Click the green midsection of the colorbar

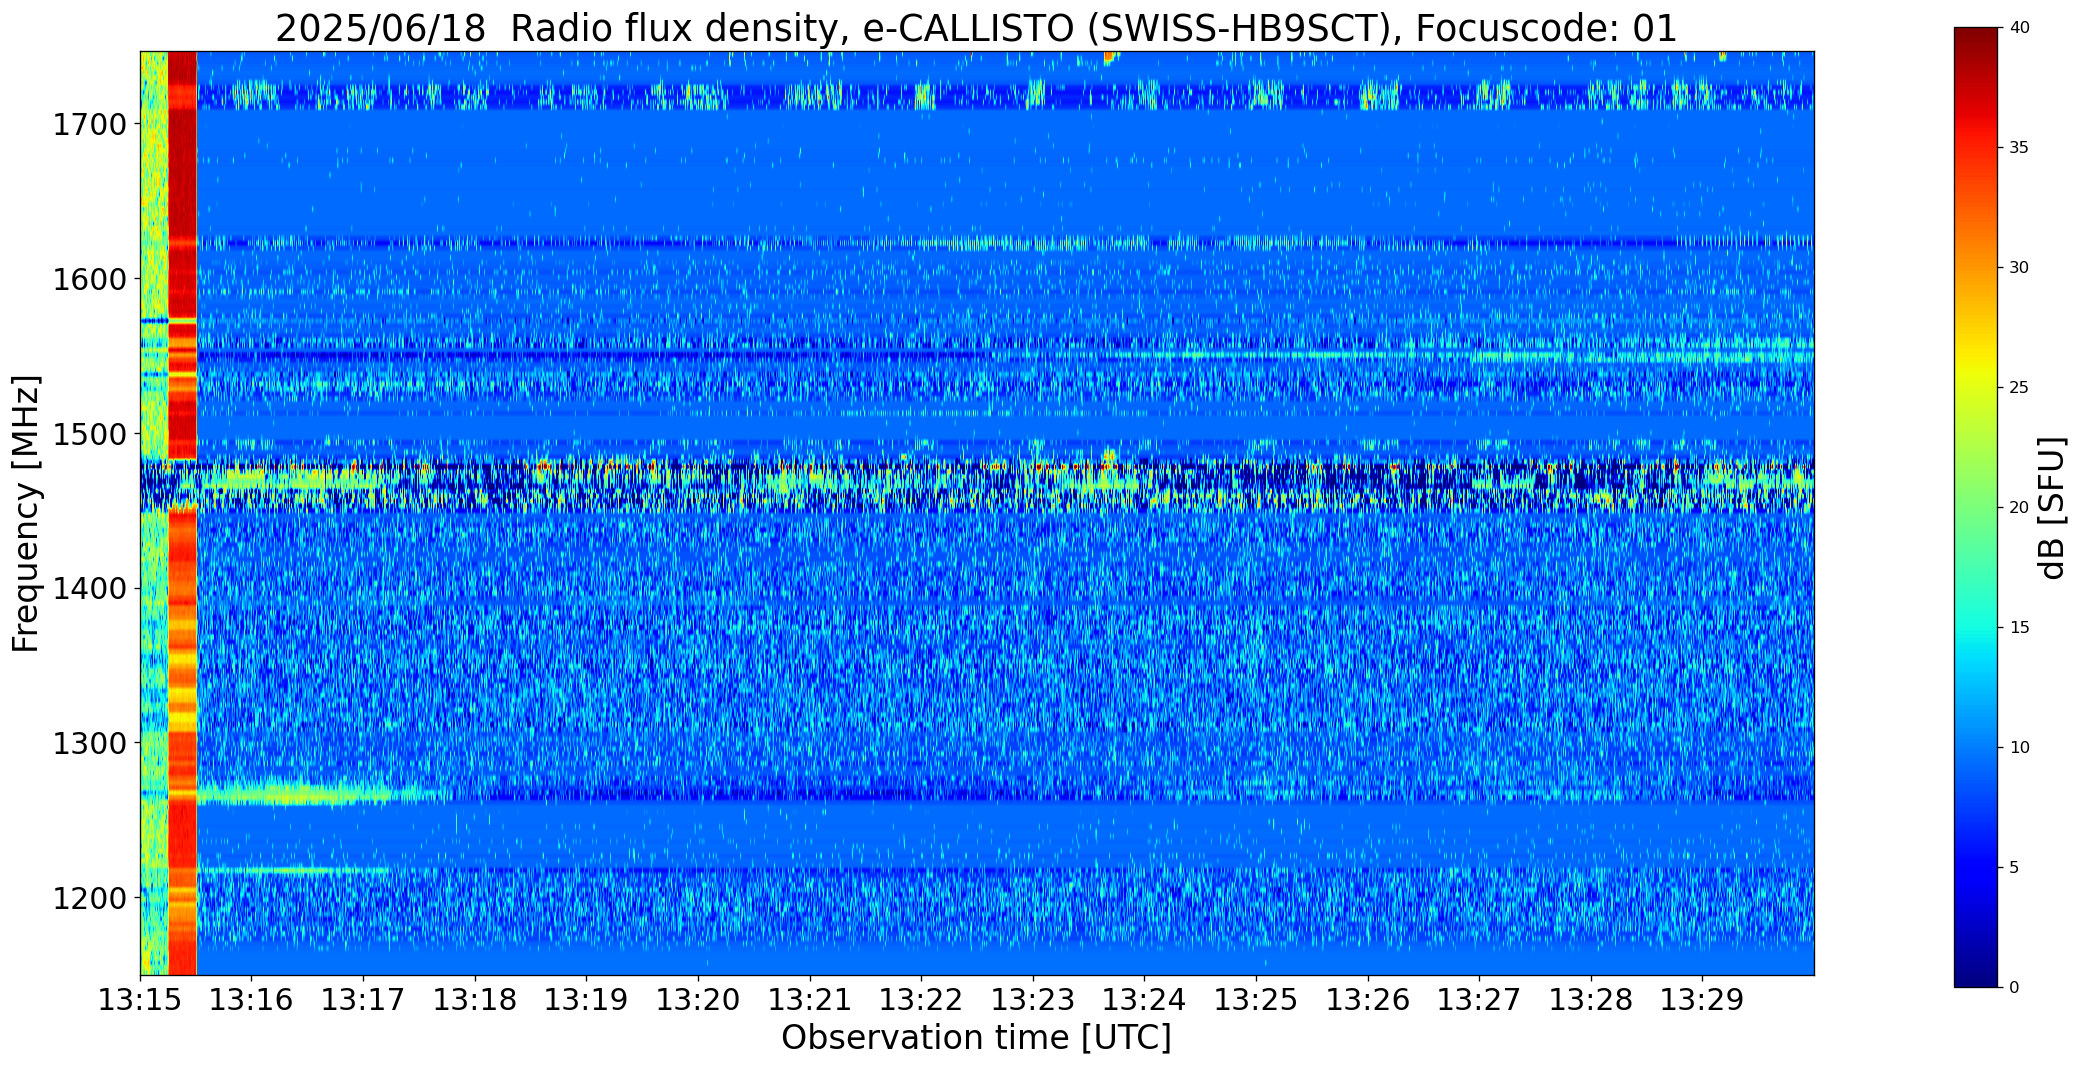1977,507
